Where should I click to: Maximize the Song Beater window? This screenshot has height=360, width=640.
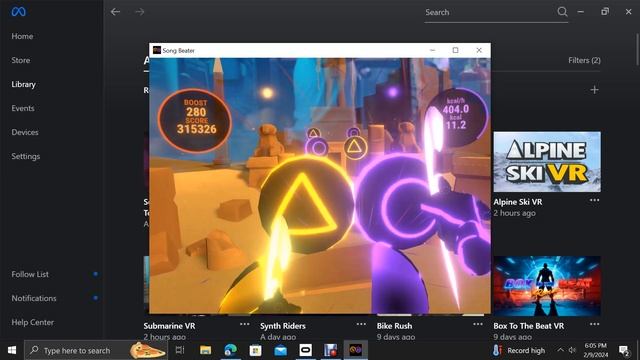(456, 50)
